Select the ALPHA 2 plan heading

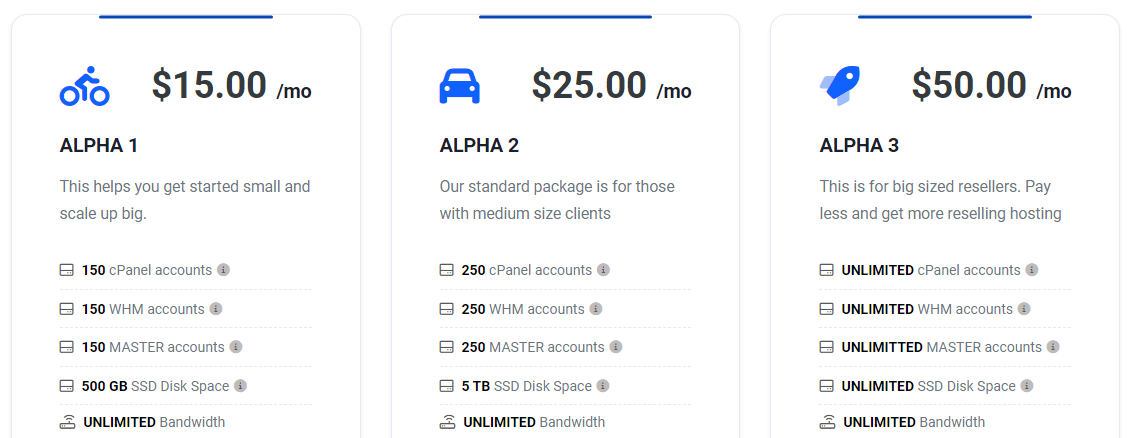point(479,146)
